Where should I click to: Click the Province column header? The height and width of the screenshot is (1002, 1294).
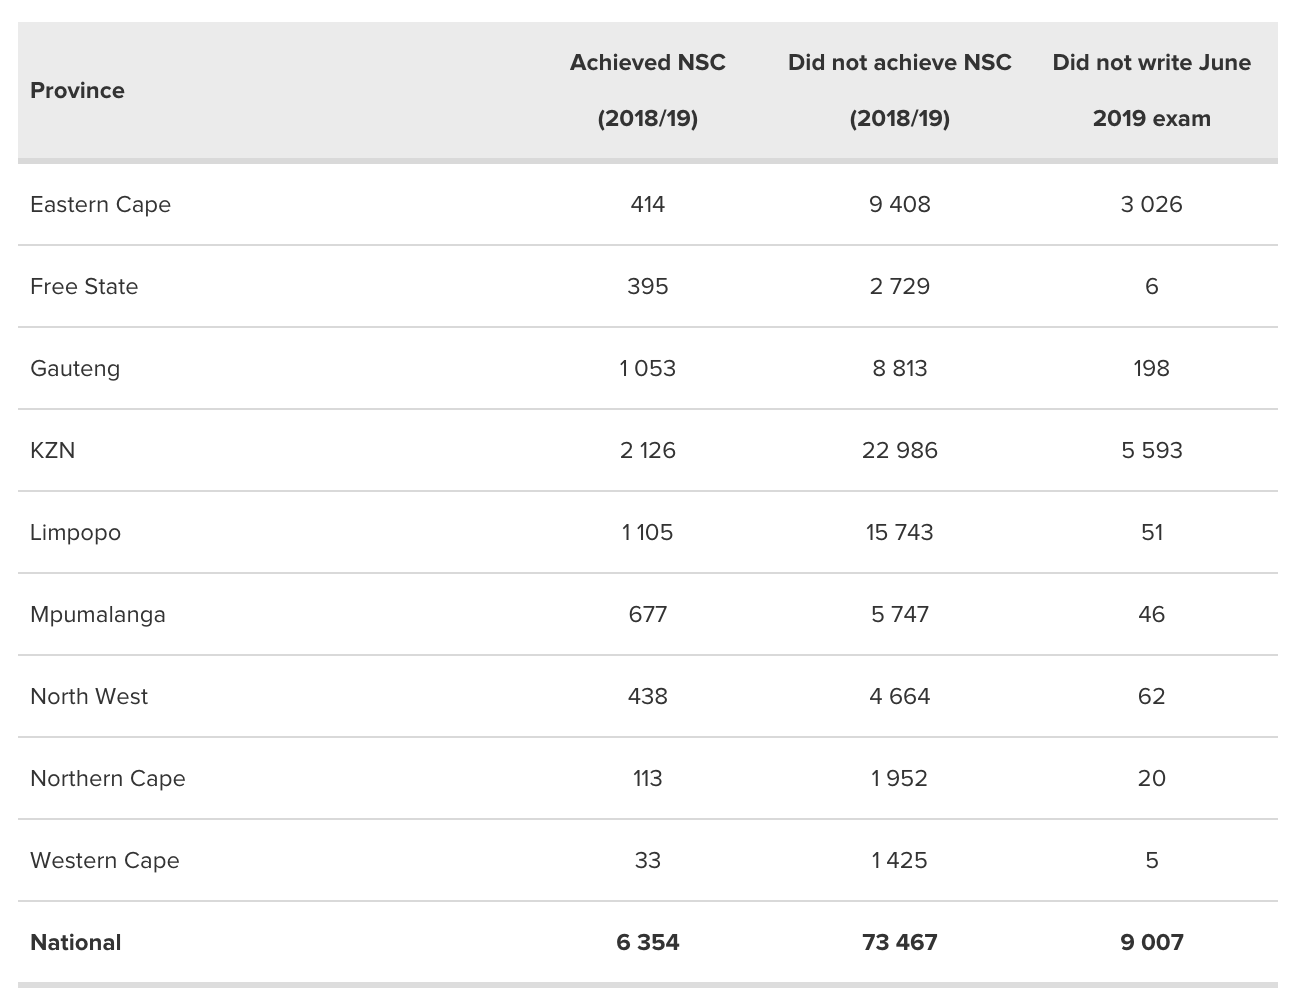pyautogui.click(x=78, y=90)
